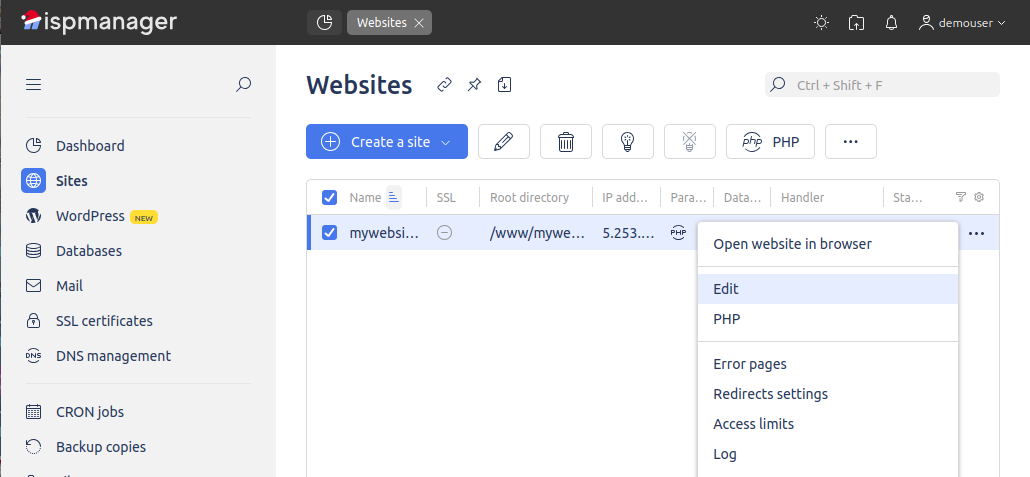The width and height of the screenshot is (1030, 477).
Task: Copy the page link icon beside Websites
Action: coord(445,85)
